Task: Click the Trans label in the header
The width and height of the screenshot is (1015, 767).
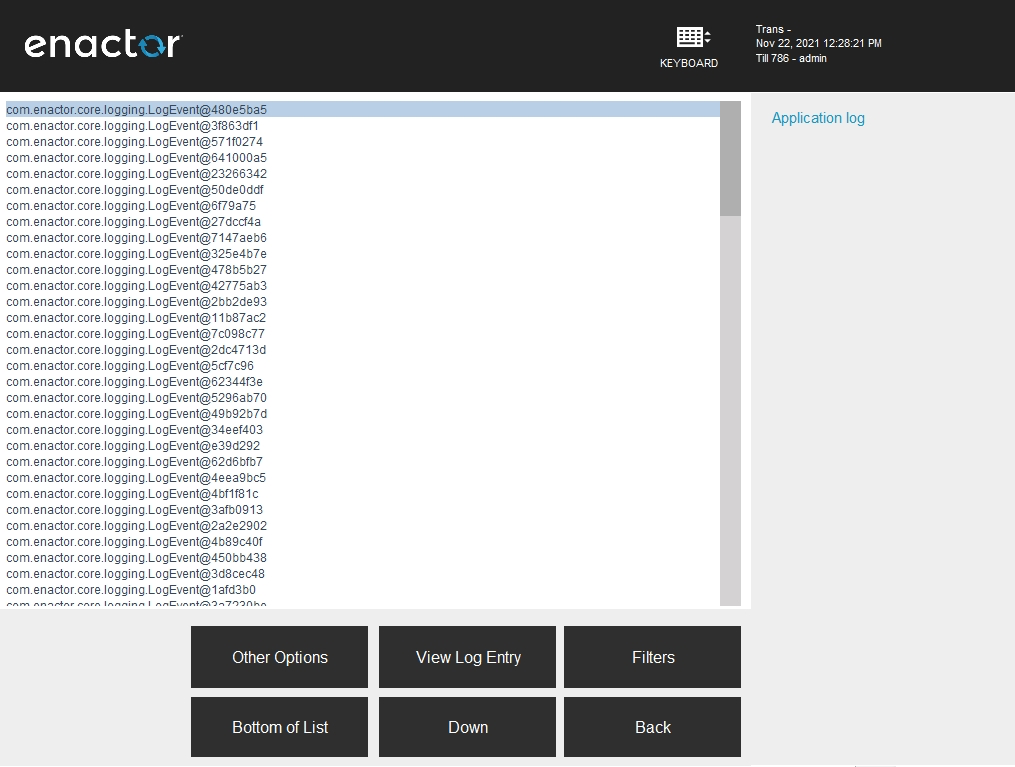Action: [x=768, y=29]
